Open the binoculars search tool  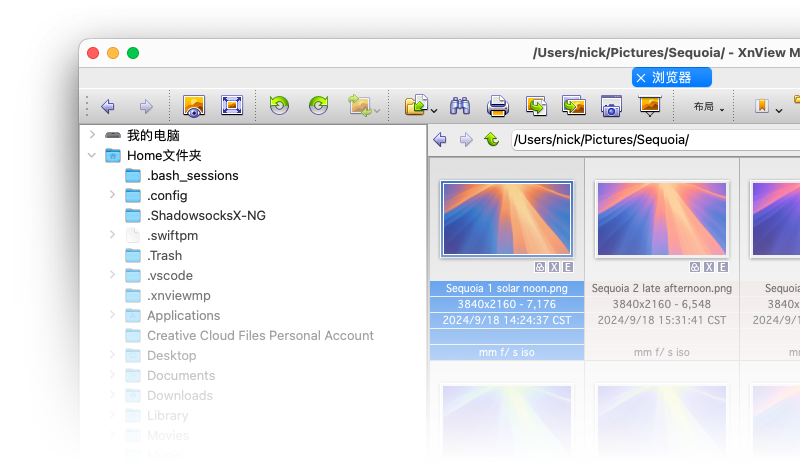tap(460, 106)
